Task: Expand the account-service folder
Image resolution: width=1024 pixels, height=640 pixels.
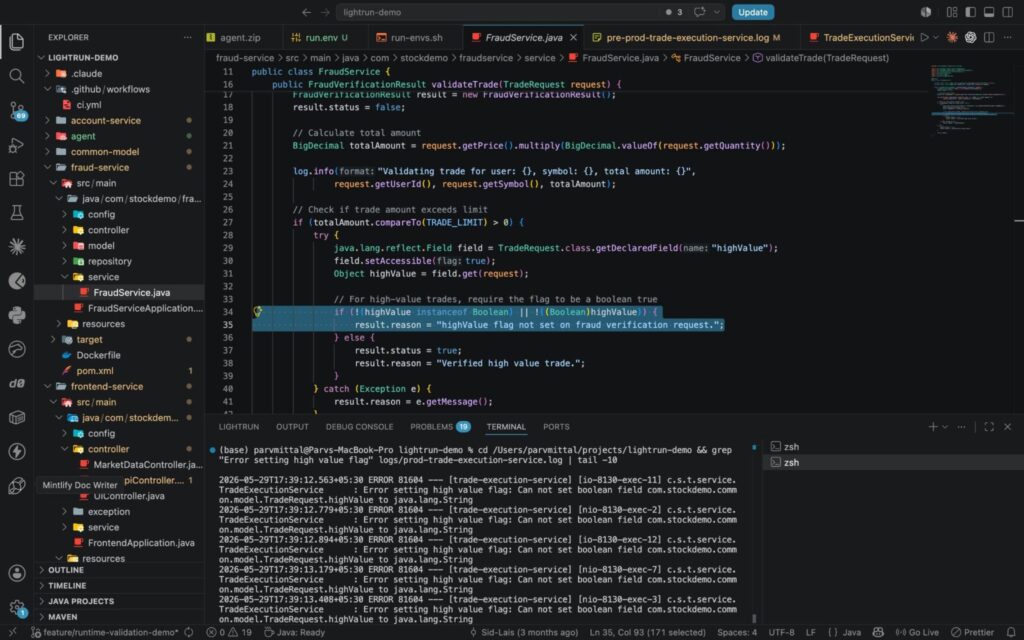Action: pos(104,120)
